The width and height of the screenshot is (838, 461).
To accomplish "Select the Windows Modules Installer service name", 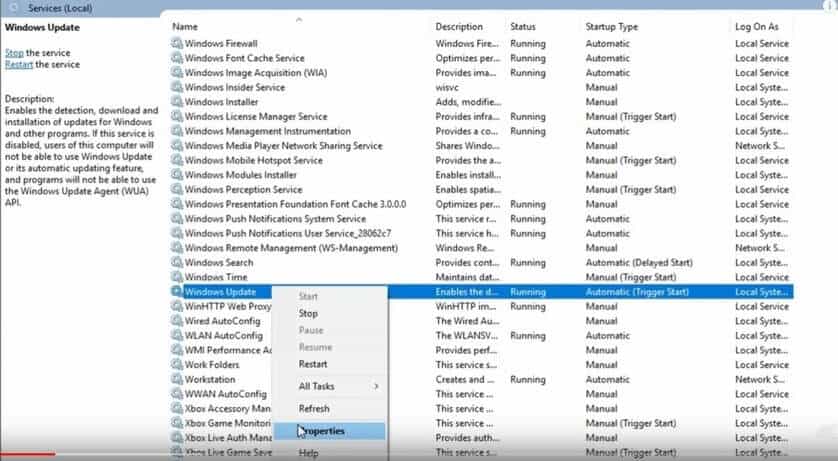I will pos(240,175).
